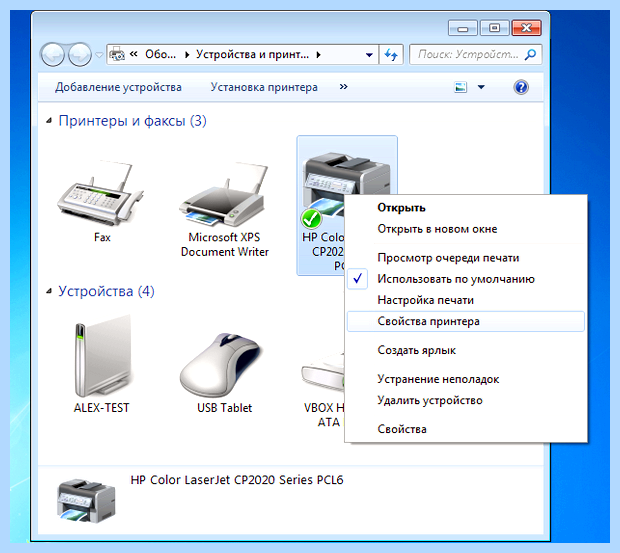Image resolution: width=620 pixels, height=553 pixels.
Task: Expand the breadcrumb arrow after Обо...
Action: click(x=187, y=55)
